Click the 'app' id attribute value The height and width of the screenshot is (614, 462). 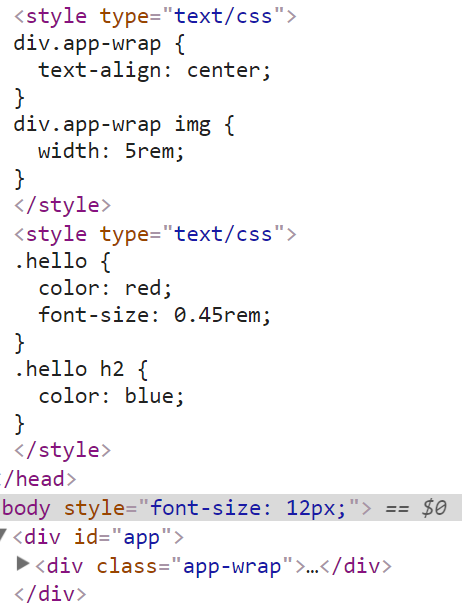(x=142, y=538)
